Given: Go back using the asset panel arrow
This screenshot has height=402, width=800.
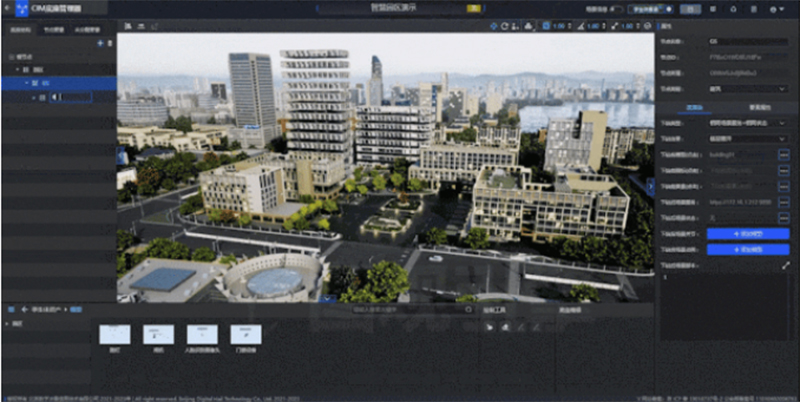Looking at the screenshot, I should 24,309.
